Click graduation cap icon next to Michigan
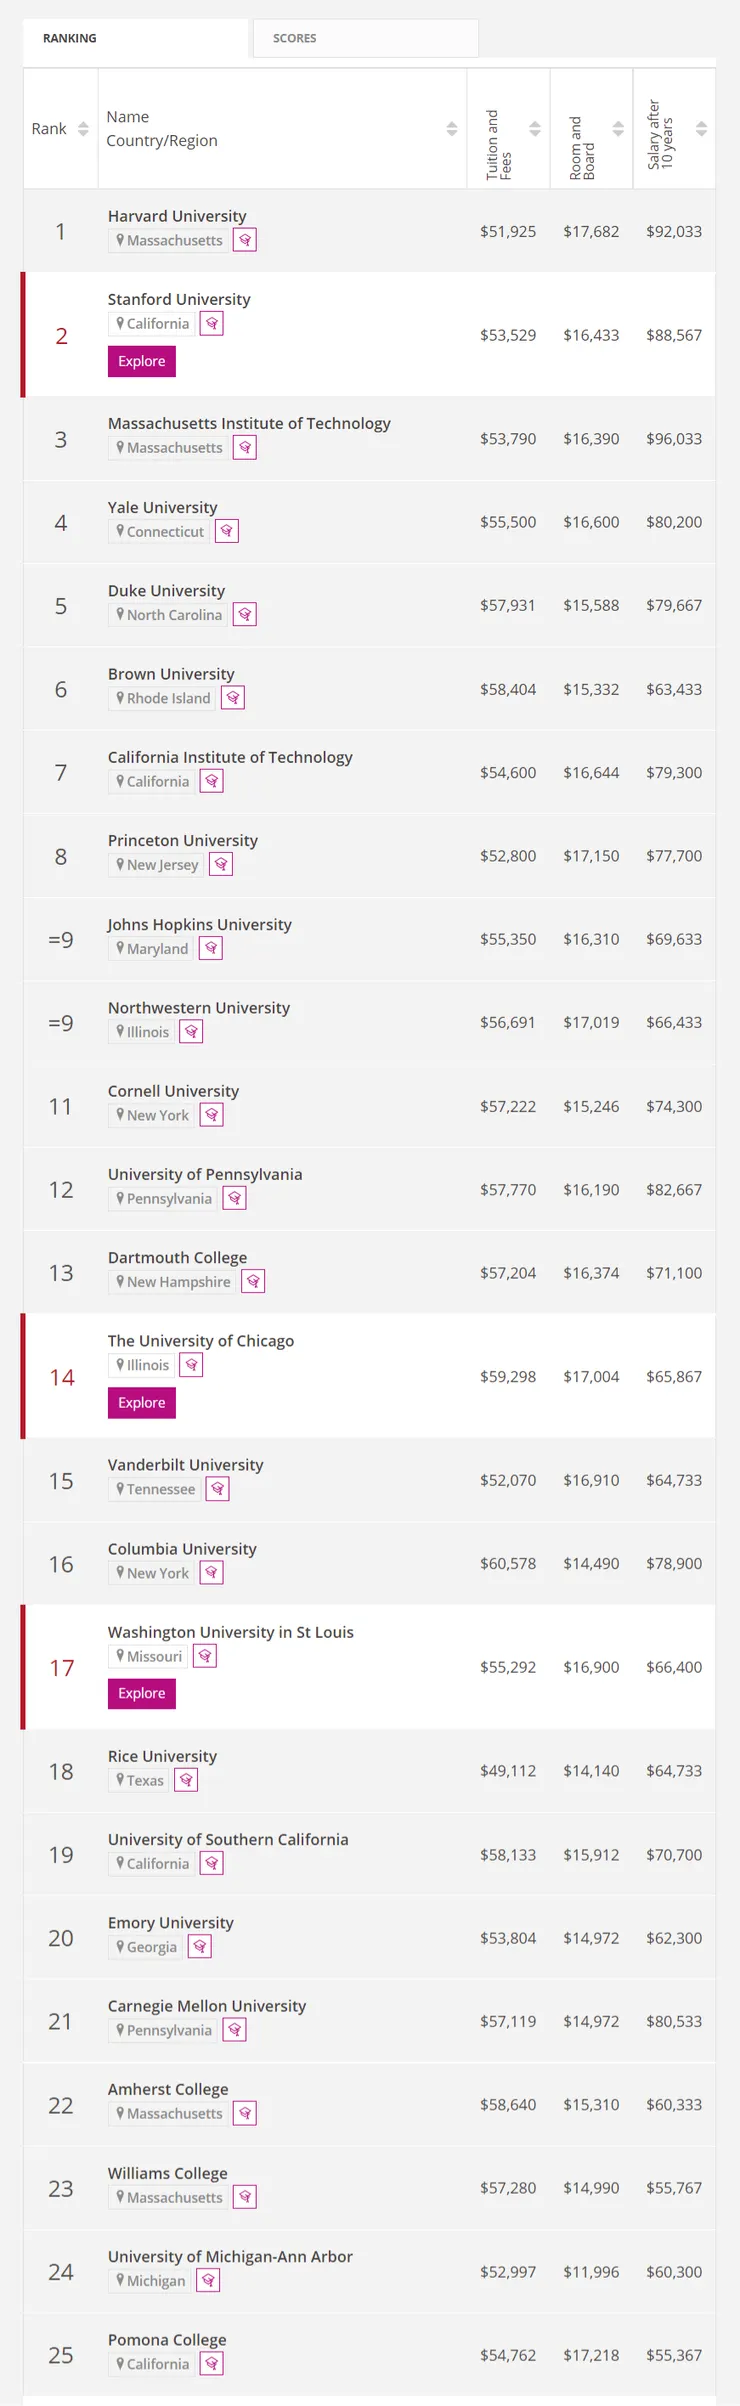Viewport: 740px width, 2406px height. point(208,2281)
